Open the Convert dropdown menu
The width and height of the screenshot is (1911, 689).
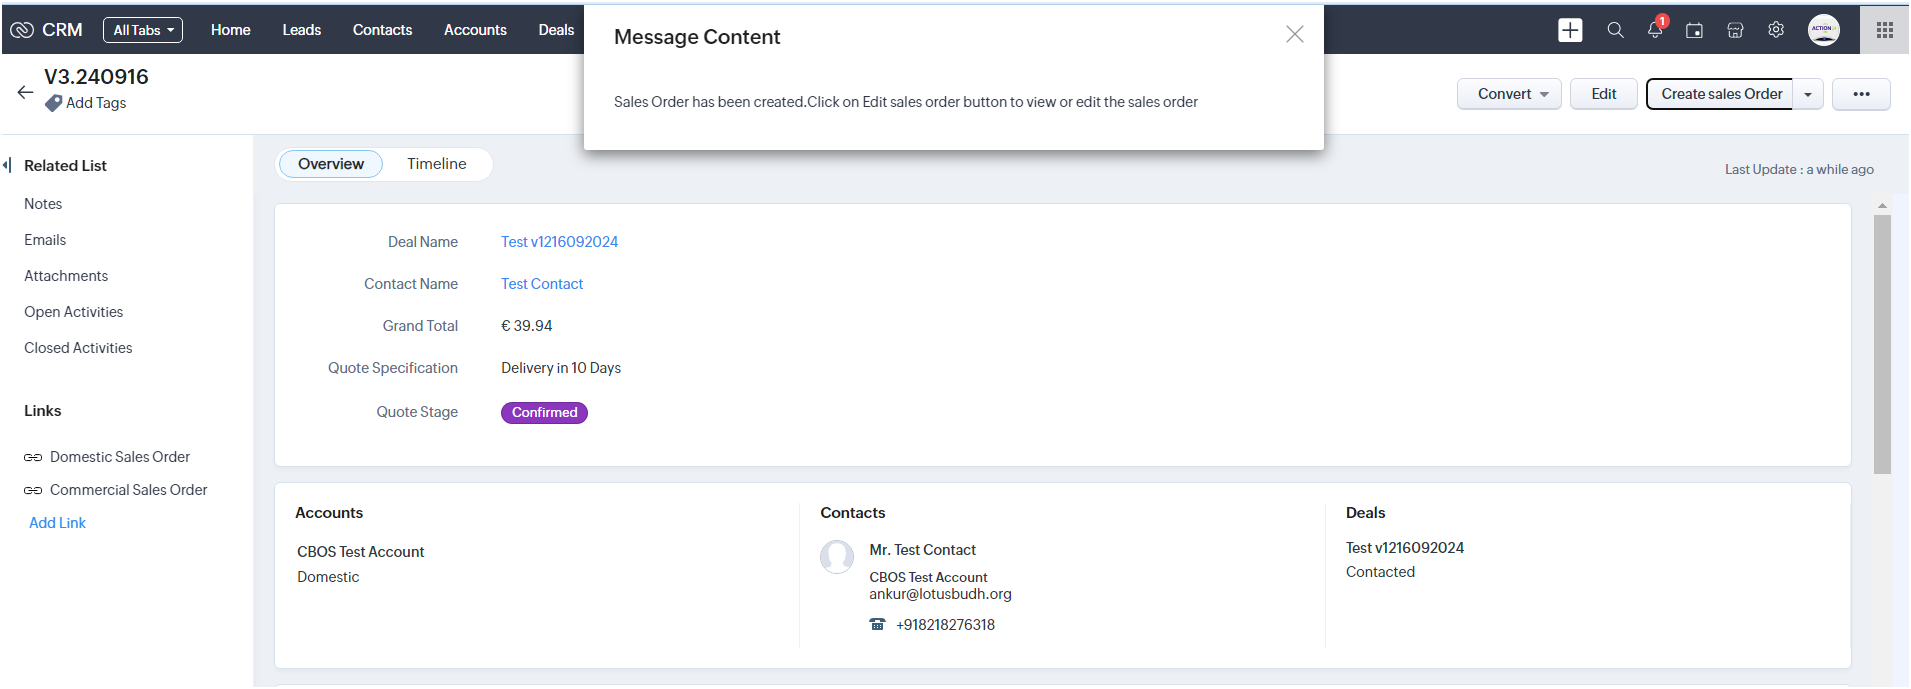click(x=1509, y=94)
